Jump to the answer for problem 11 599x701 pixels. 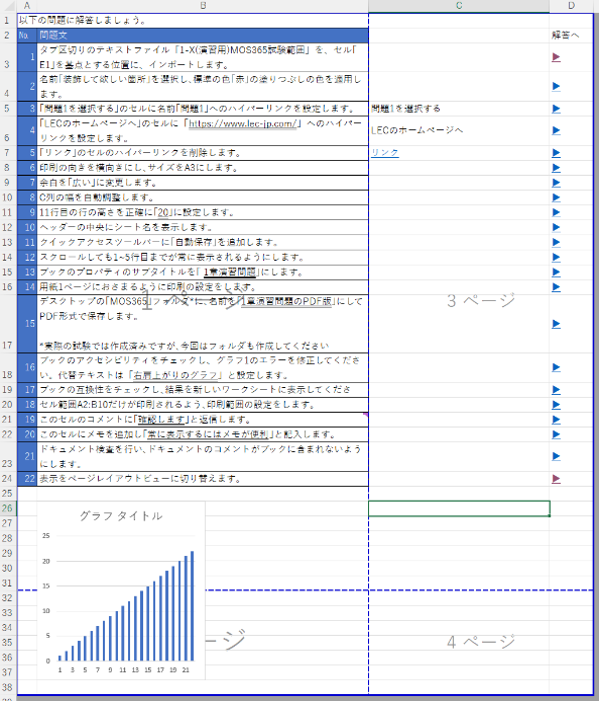tap(556, 242)
